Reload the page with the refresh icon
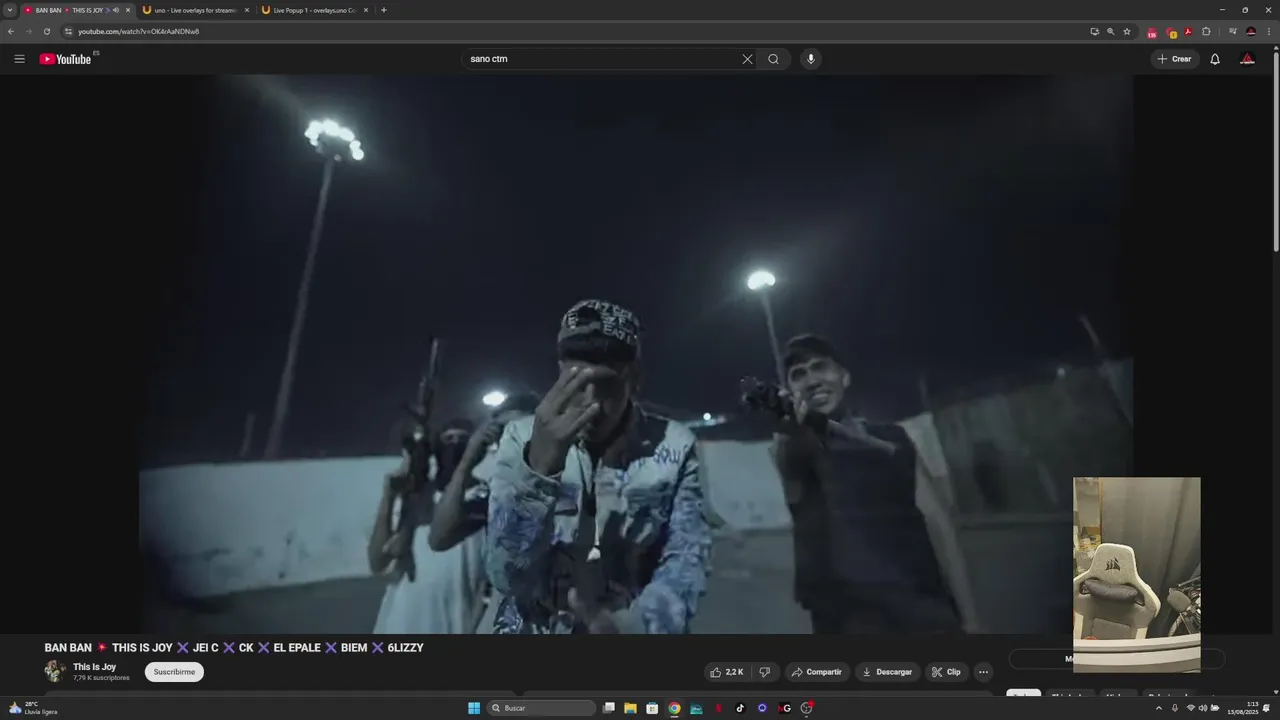The width and height of the screenshot is (1280, 720). click(x=46, y=31)
